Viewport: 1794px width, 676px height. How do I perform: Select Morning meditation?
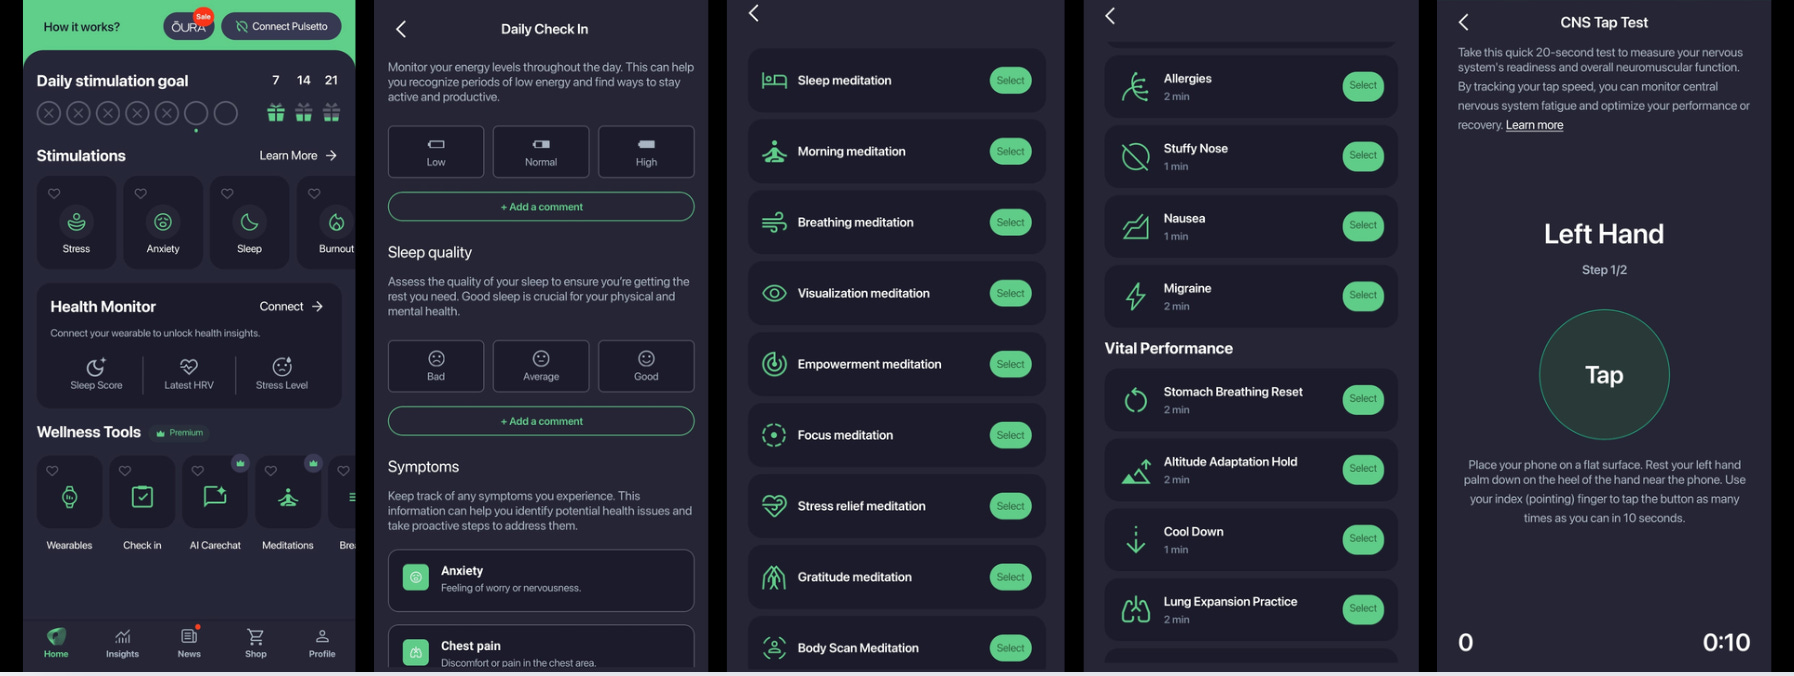[x=1010, y=151]
